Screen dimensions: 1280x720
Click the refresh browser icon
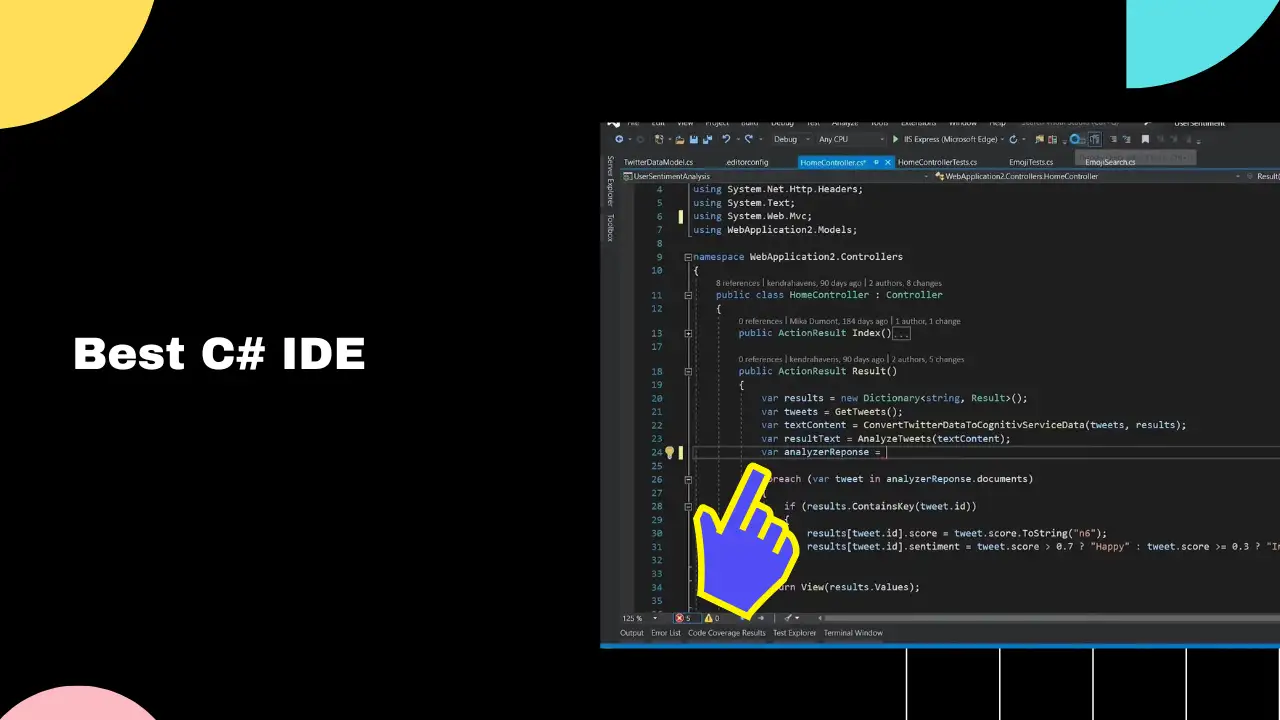pos(1013,139)
